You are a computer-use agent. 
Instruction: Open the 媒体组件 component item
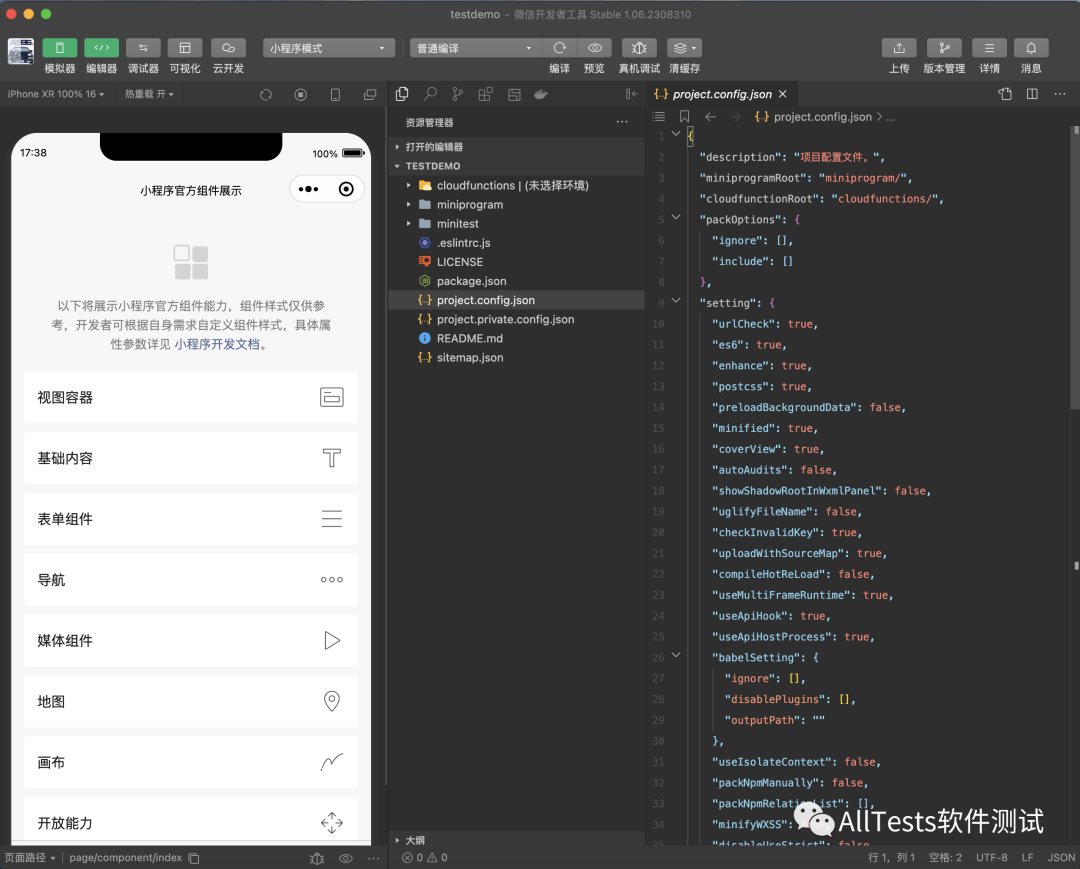191,640
